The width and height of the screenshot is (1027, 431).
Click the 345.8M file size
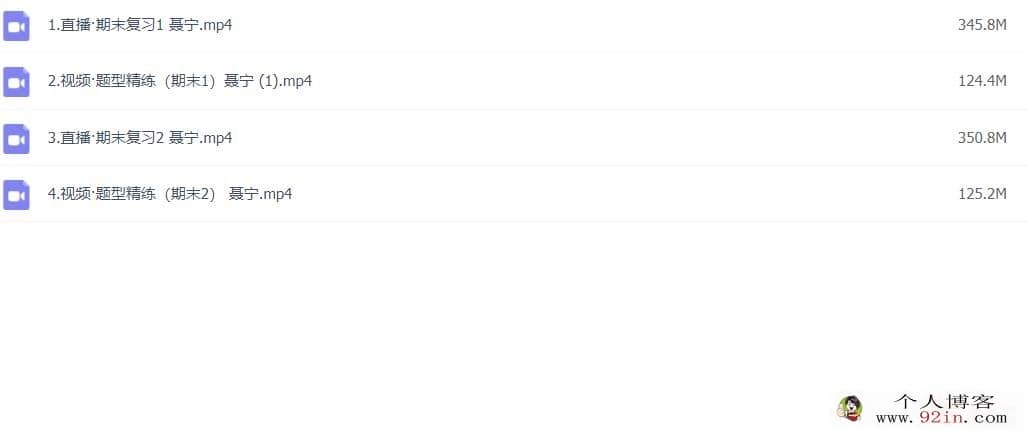click(x=982, y=26)
